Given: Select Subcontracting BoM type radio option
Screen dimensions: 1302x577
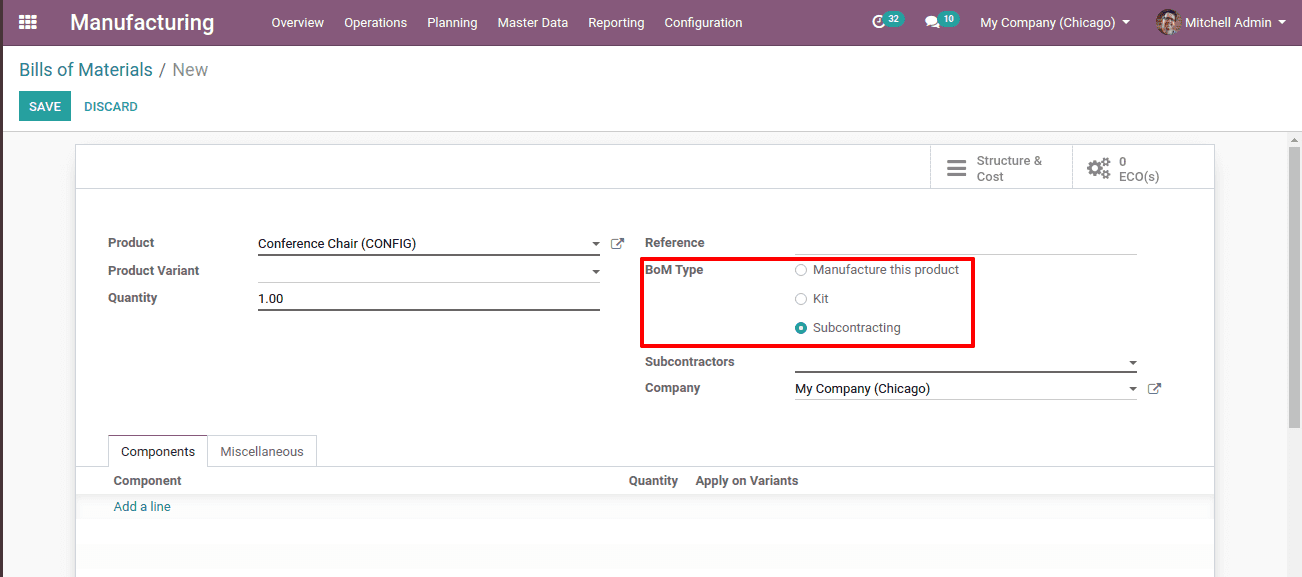Looking at the screenshot, I should tap(800, 328).
